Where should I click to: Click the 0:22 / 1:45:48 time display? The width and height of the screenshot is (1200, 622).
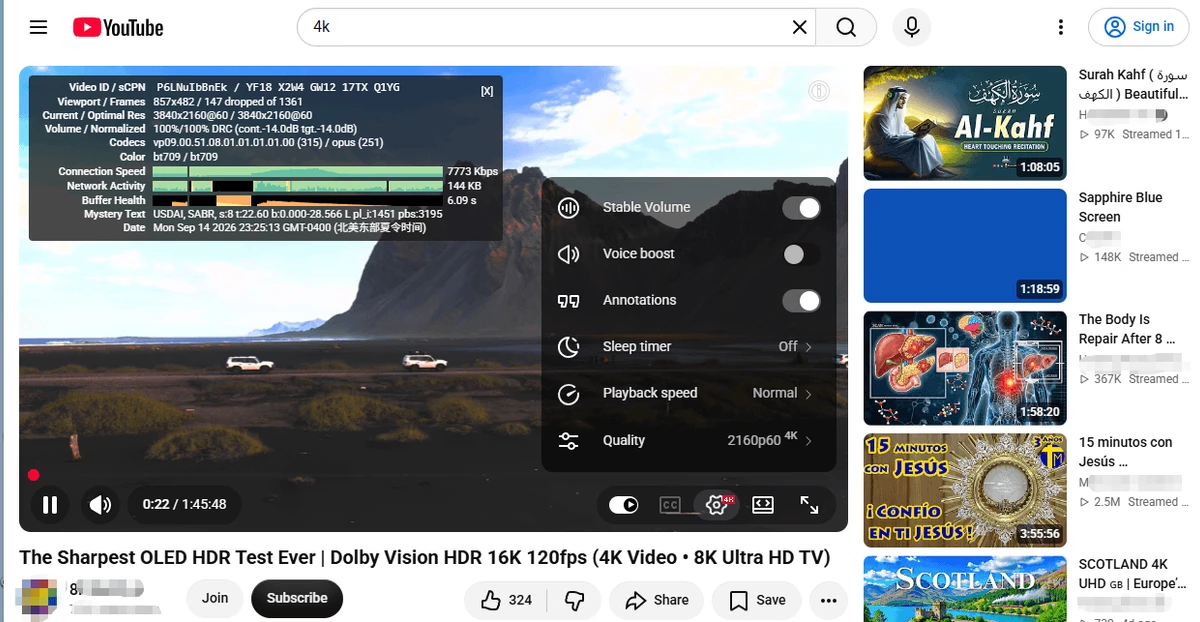185,505
